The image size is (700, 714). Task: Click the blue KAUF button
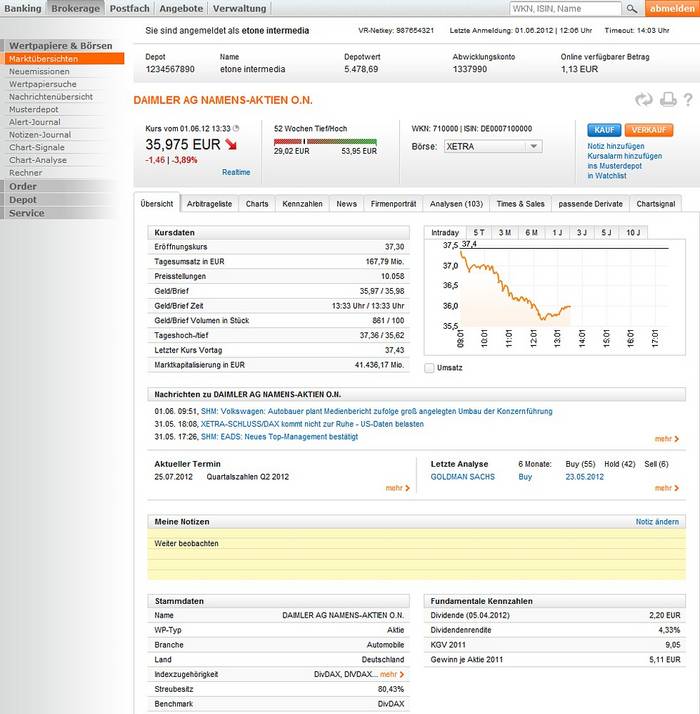click(x=604, y=130)
